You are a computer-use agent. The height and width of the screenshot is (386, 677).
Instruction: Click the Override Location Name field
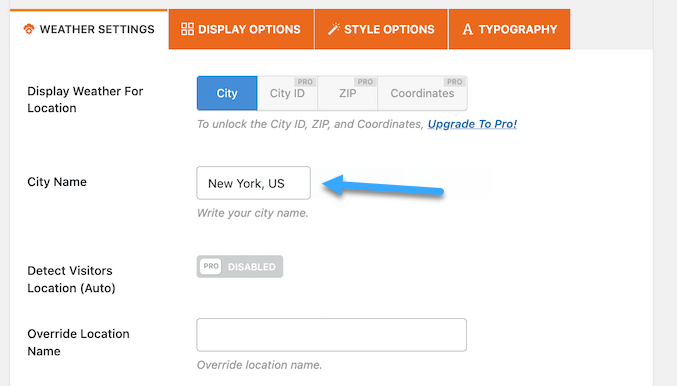coord(332,335)
